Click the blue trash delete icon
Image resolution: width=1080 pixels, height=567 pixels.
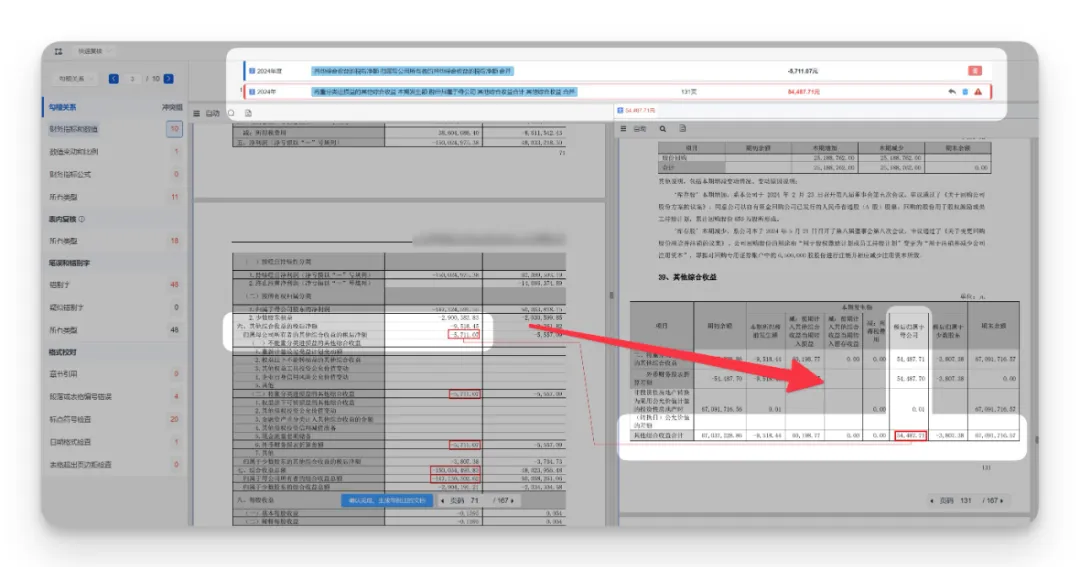pyautogui.click(x=965, y=92)
